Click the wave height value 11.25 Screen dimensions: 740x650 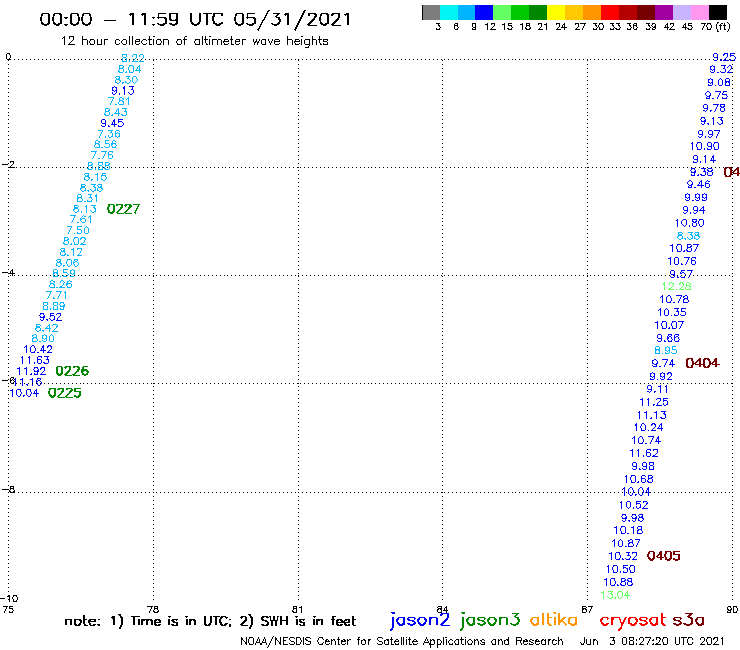[x=654, y=402]
